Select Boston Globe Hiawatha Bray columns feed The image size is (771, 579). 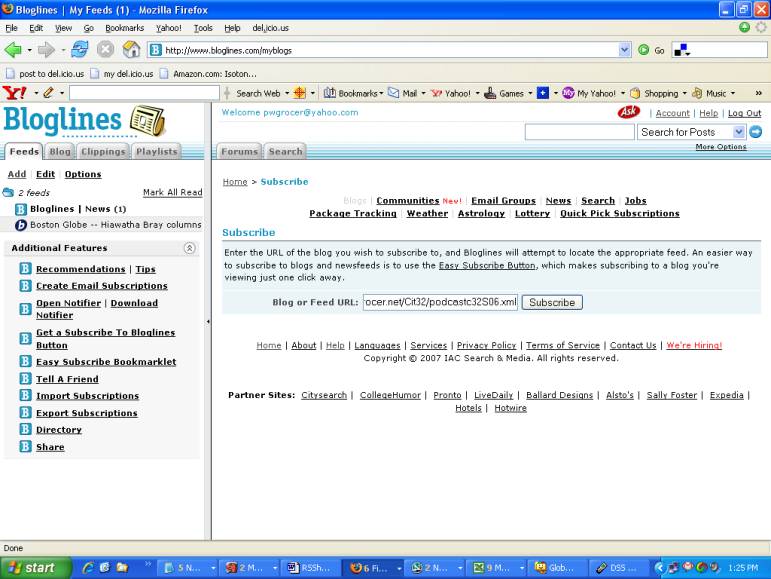tap(116, 225)
